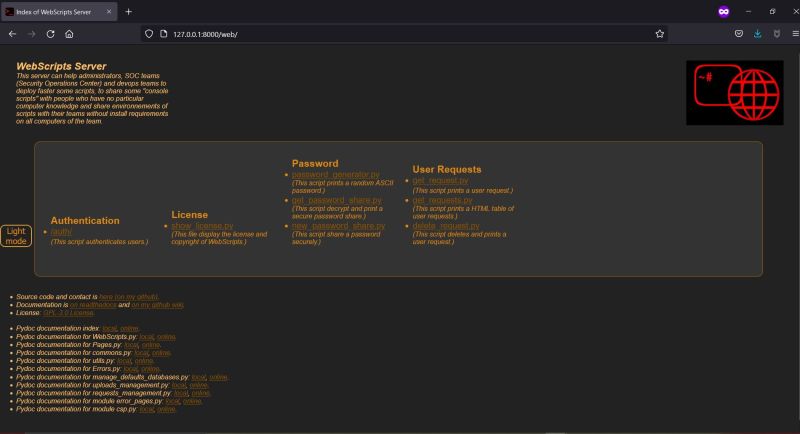The width and height of the screenshot is (800, 434).
Task: Open online Pydoc for Pages.py
Action: (x=151, y=345)
